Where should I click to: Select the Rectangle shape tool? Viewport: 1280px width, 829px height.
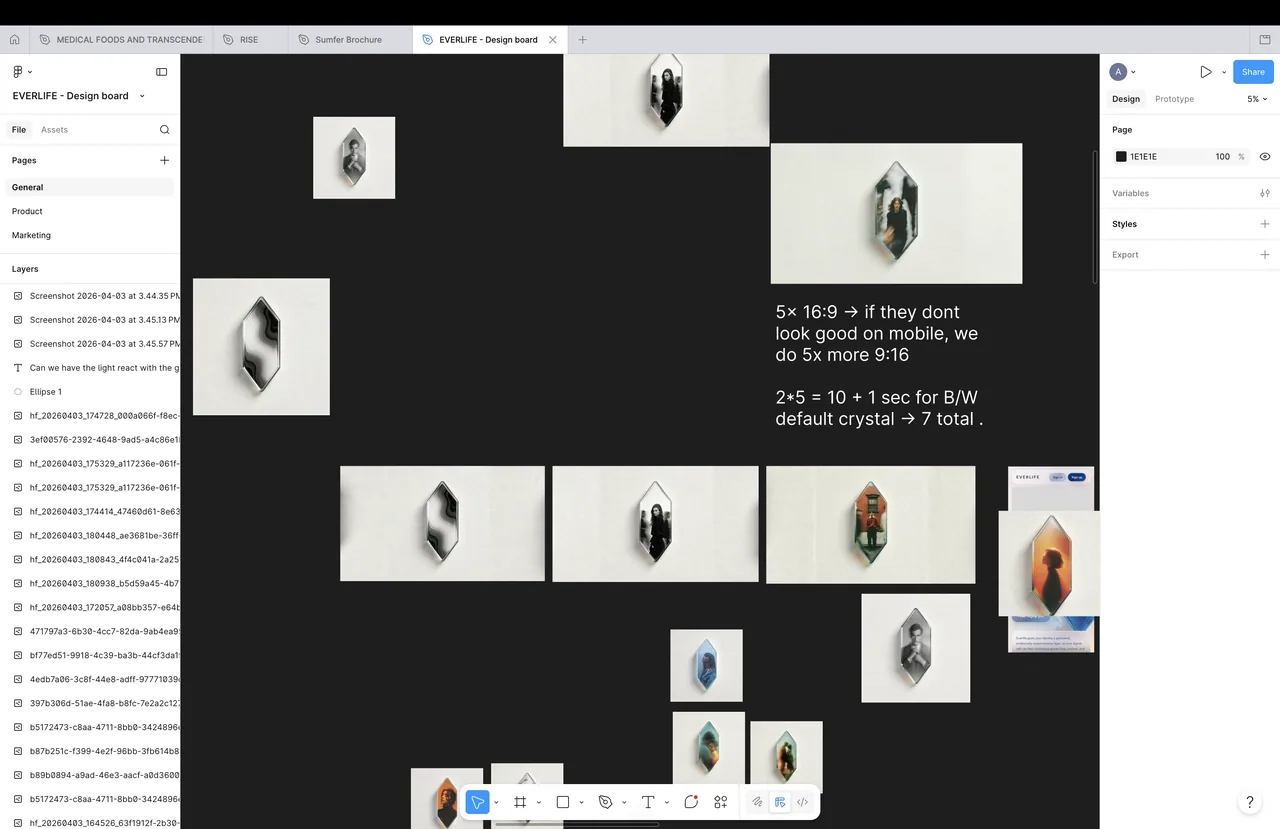(563, 802)
